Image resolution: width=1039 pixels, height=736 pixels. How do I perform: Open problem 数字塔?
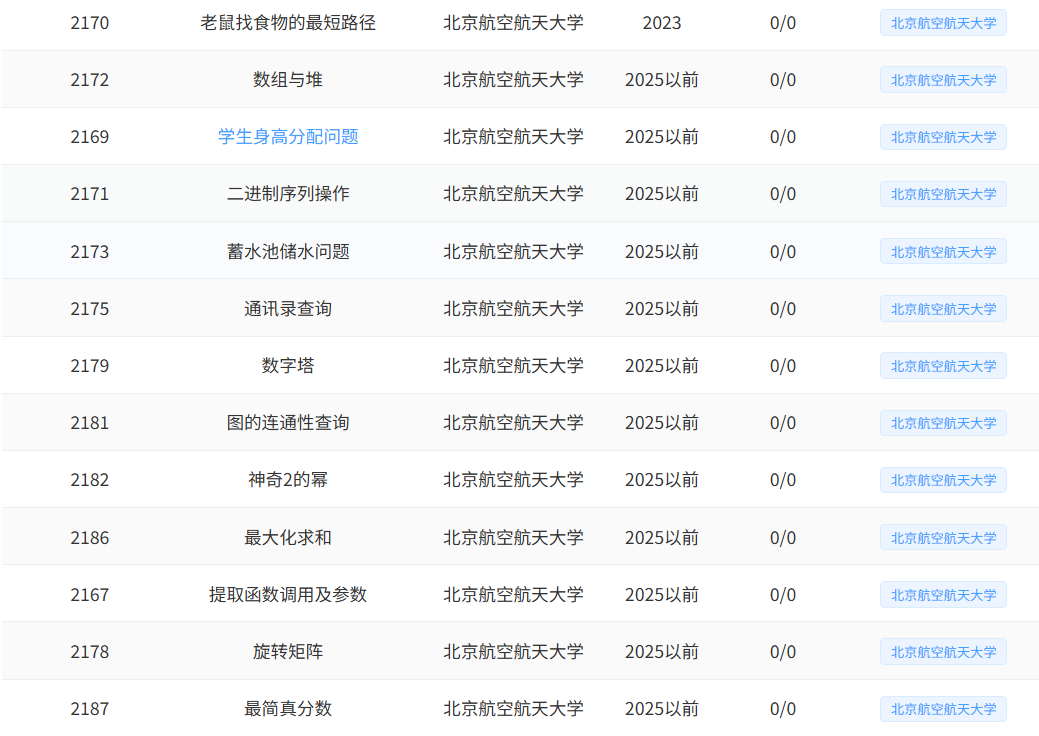pyautogui.click(x=288, y=366)
